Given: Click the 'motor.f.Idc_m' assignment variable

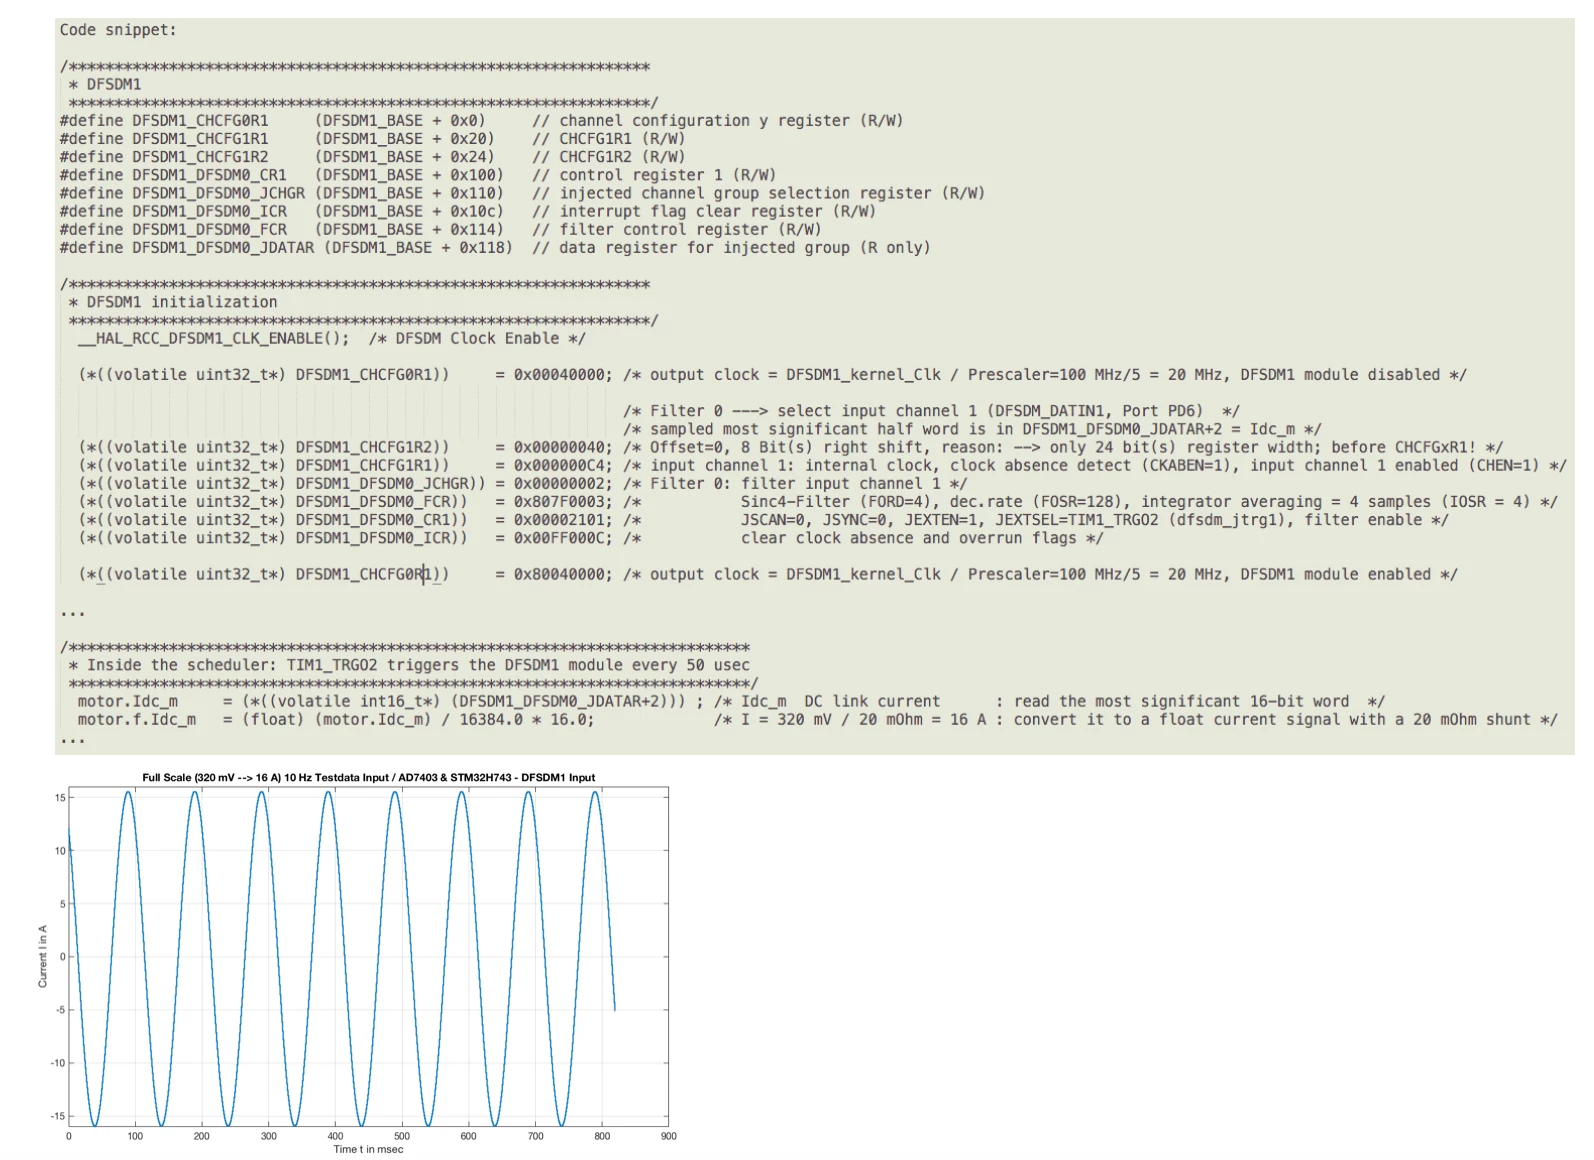Looking at the screenshot, I should (x=137, y=720).
